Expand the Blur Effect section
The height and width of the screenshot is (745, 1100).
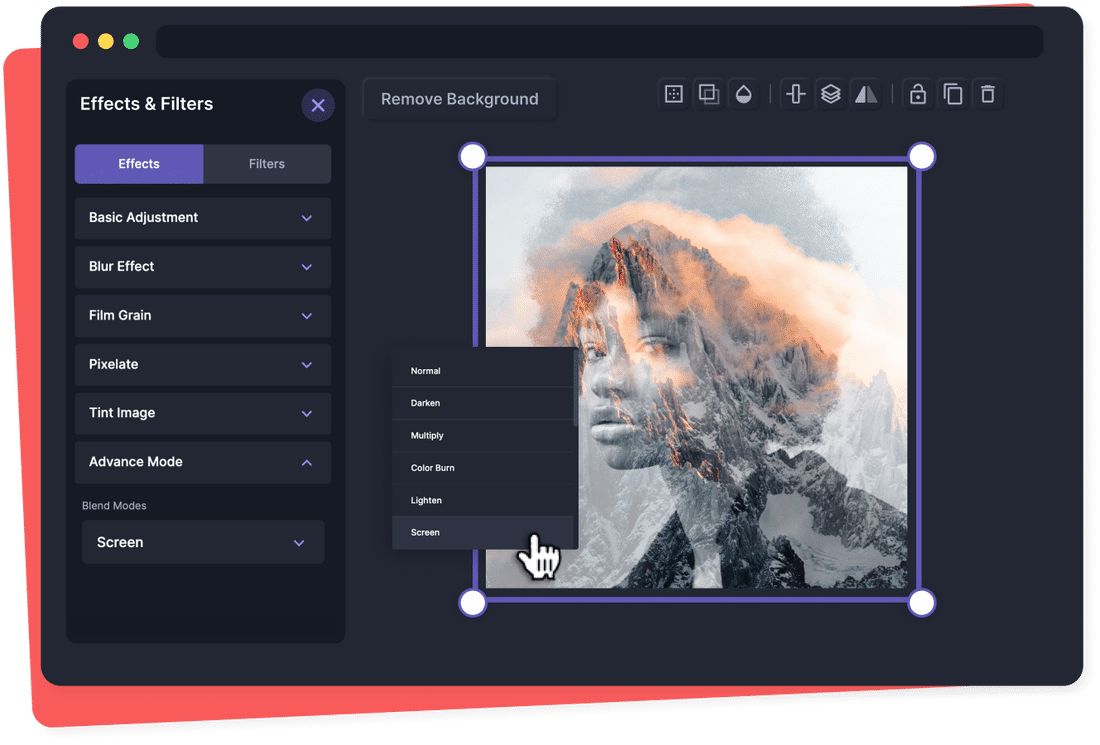[202, 267]
